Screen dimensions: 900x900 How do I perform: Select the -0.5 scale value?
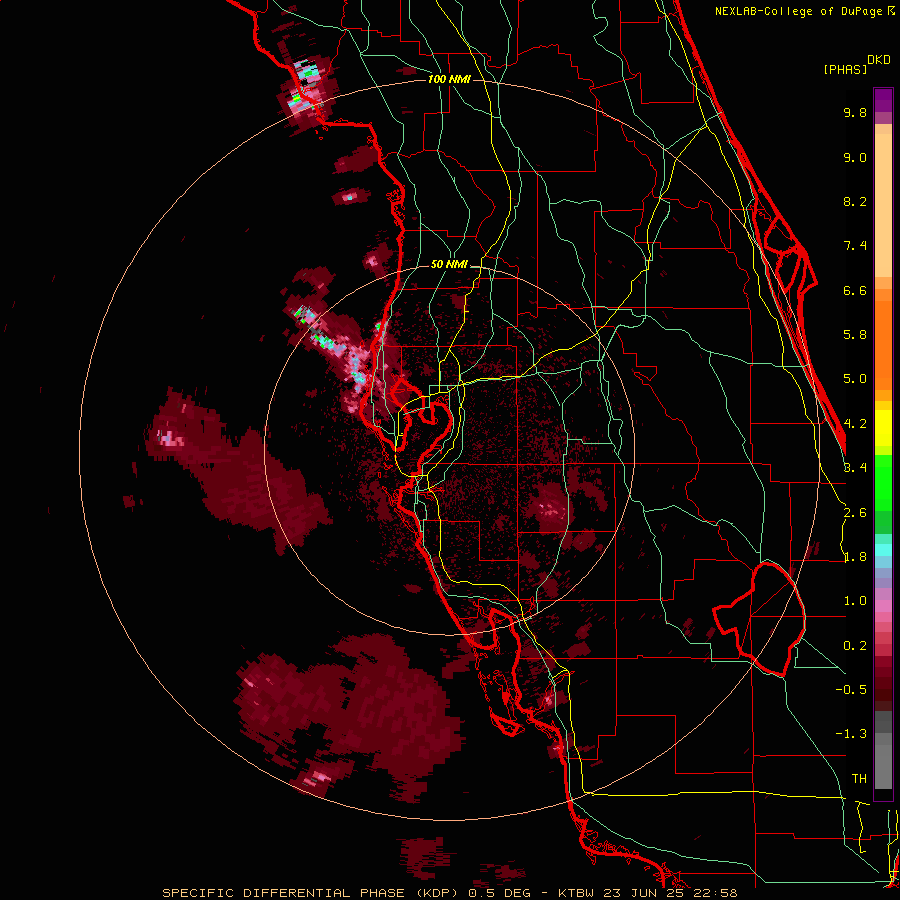tap(851, 690)
